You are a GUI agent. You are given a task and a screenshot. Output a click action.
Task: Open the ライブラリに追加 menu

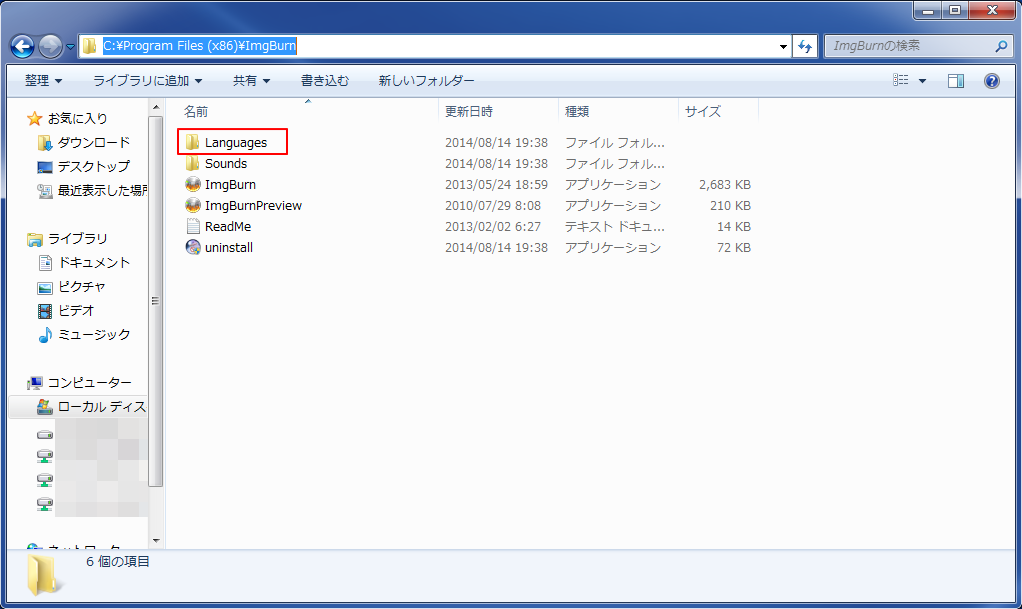click(x=147, y=80)
